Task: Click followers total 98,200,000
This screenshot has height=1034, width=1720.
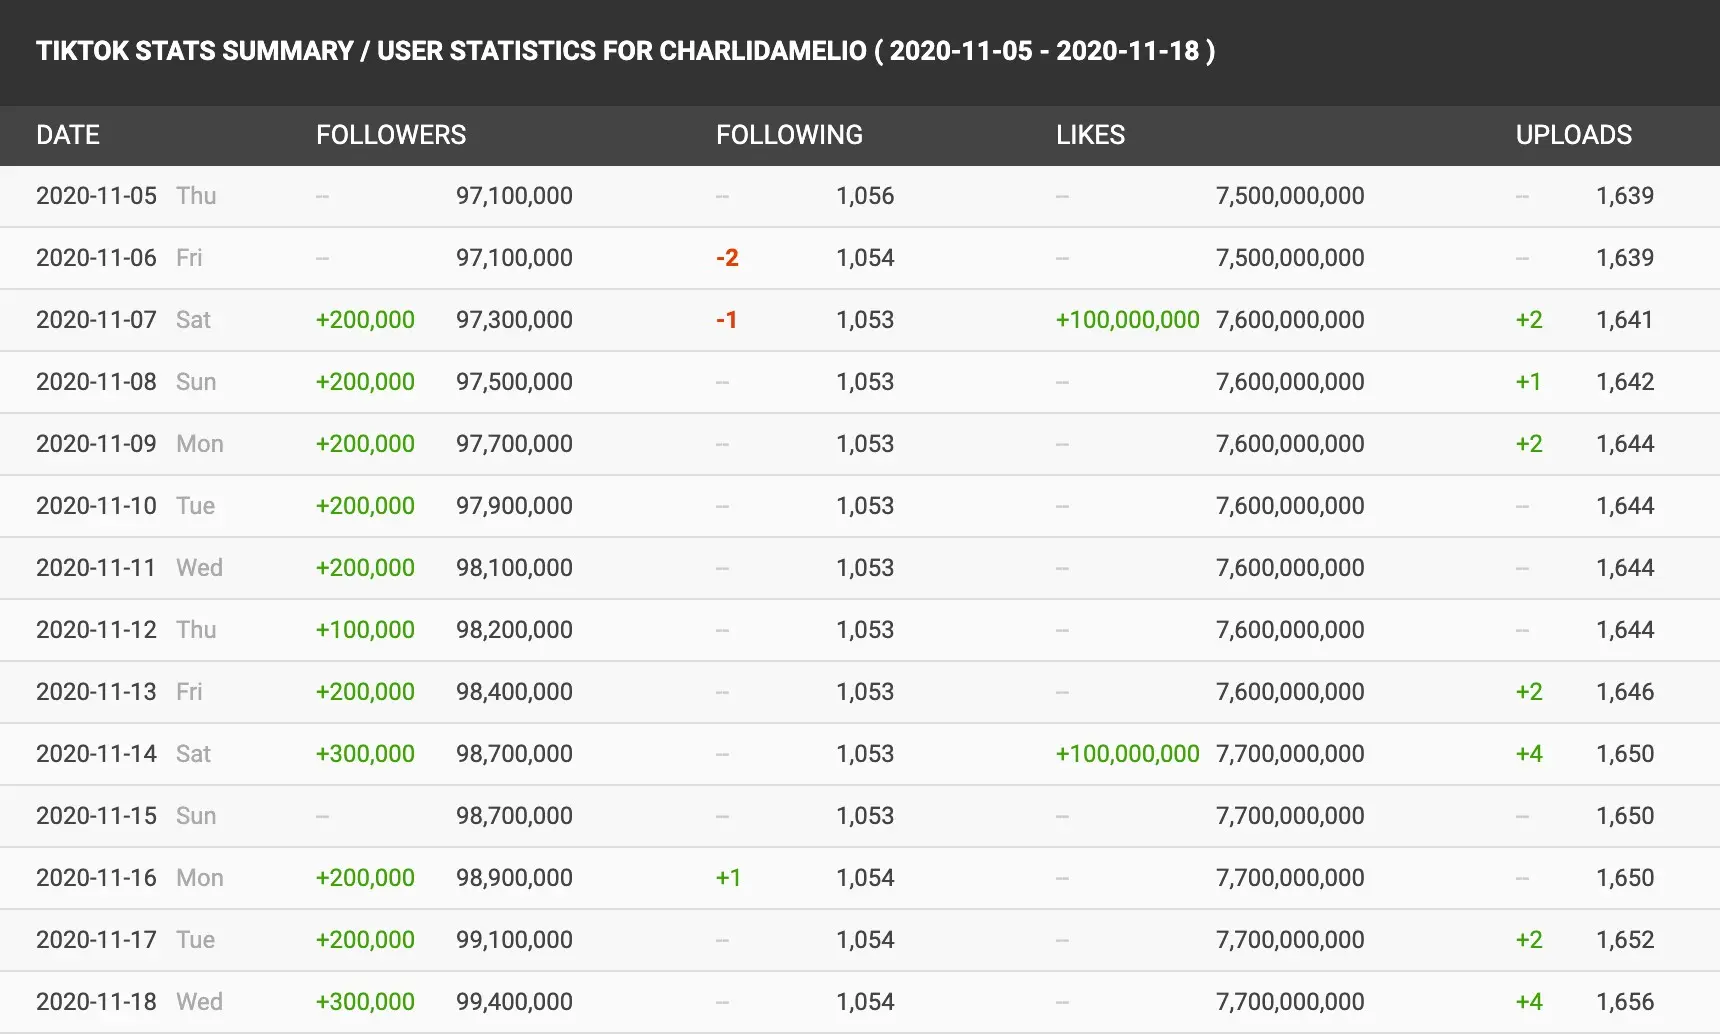Action: pyautogui.click(x=514, y=630)
